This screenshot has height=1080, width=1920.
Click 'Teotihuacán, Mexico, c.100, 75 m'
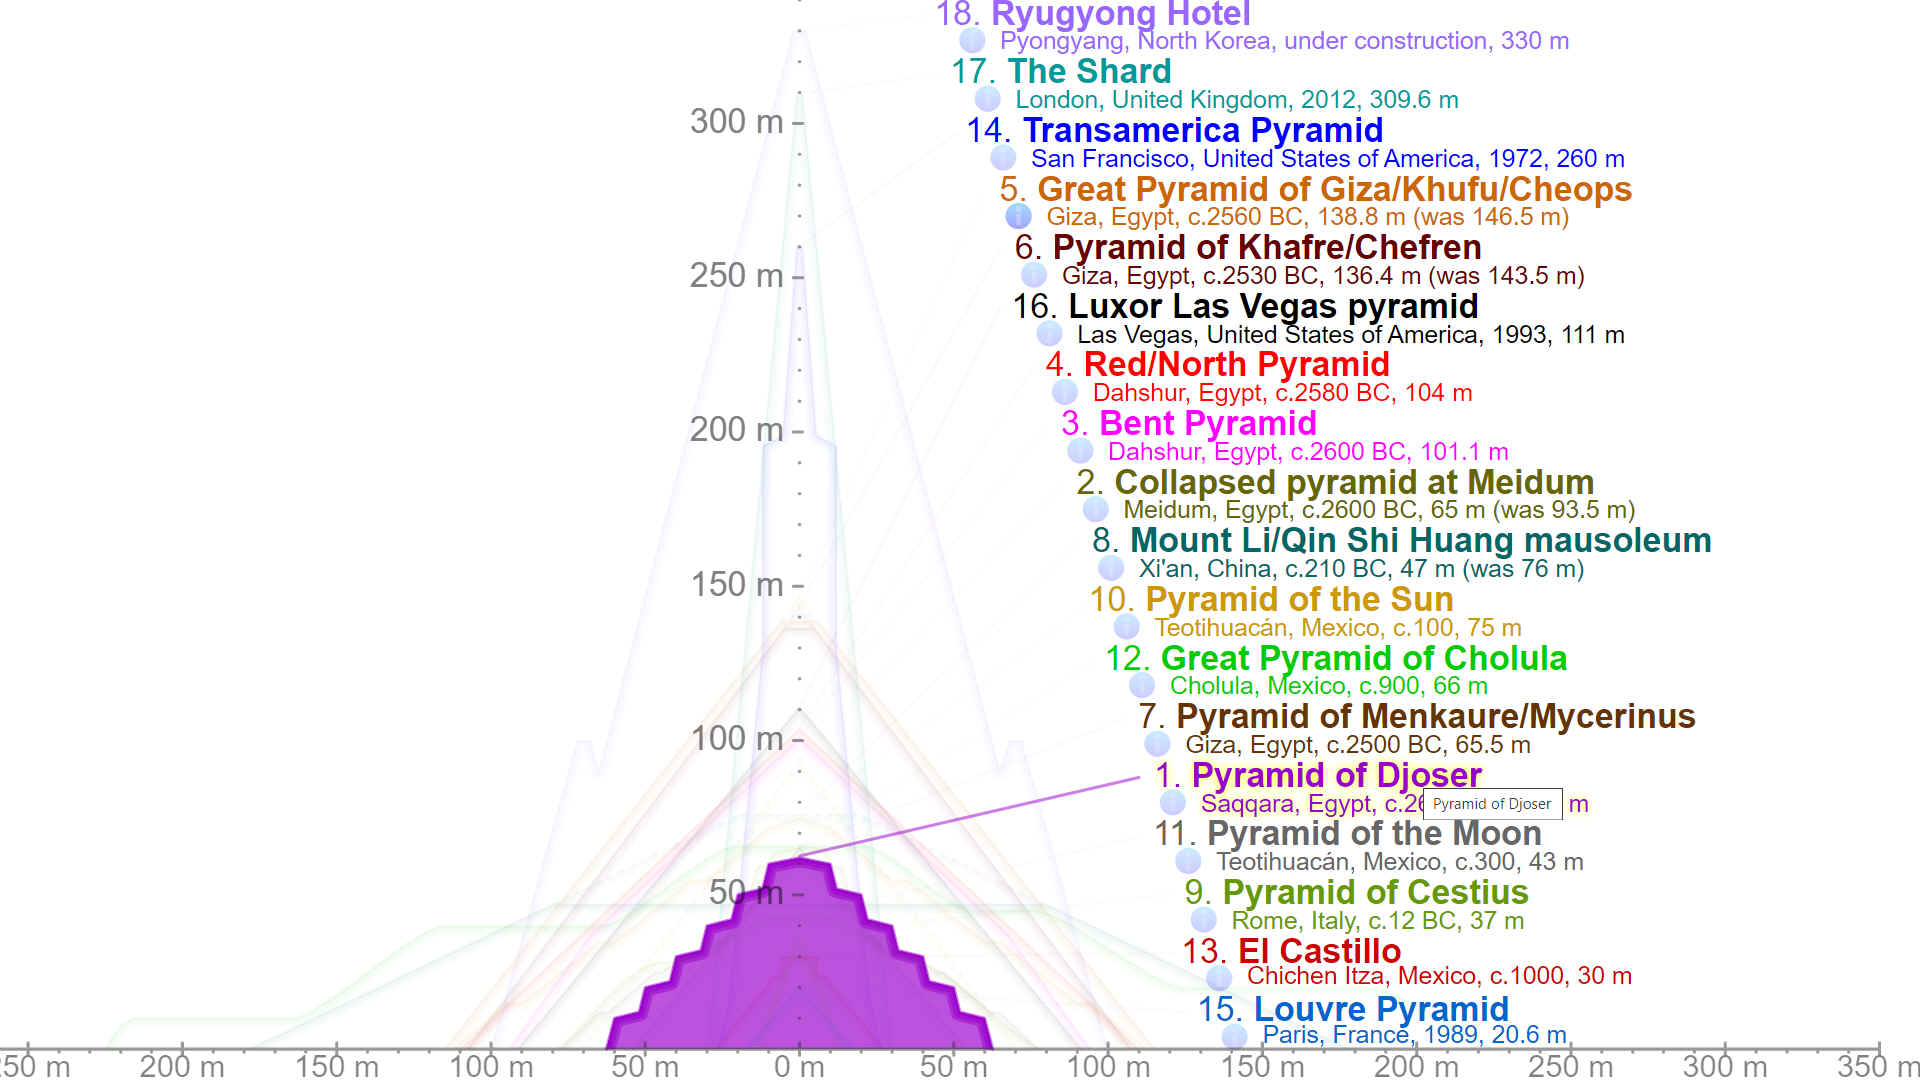1338,628
